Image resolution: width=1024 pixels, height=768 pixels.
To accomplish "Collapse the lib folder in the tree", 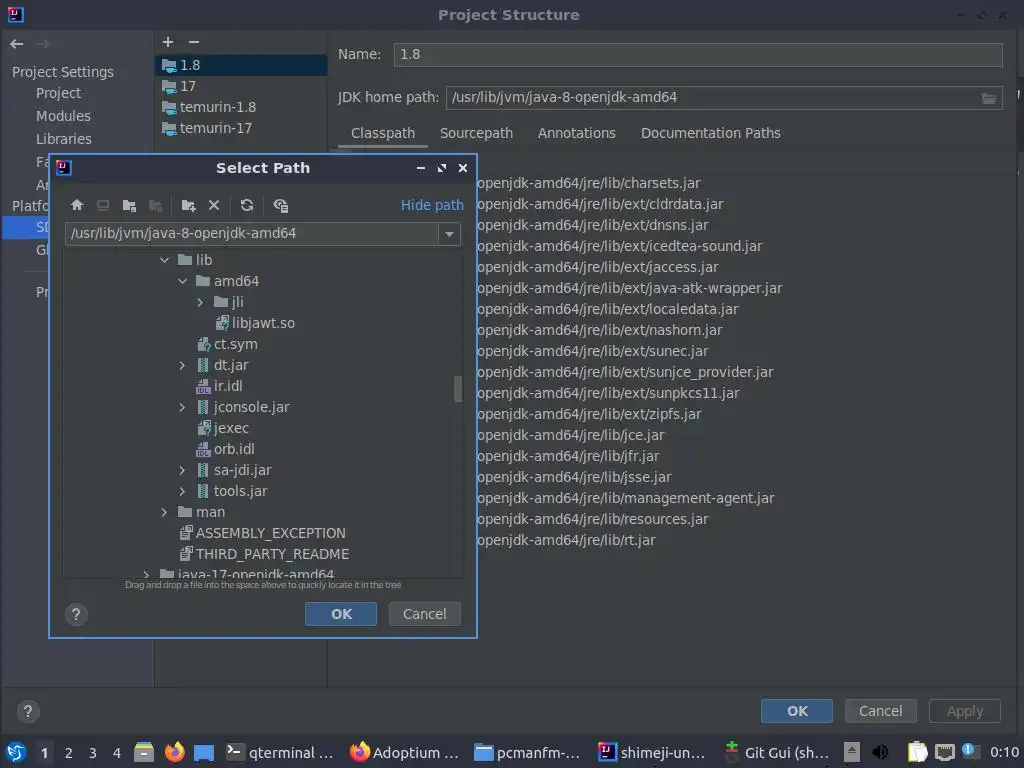I will [x=165, y=260].
